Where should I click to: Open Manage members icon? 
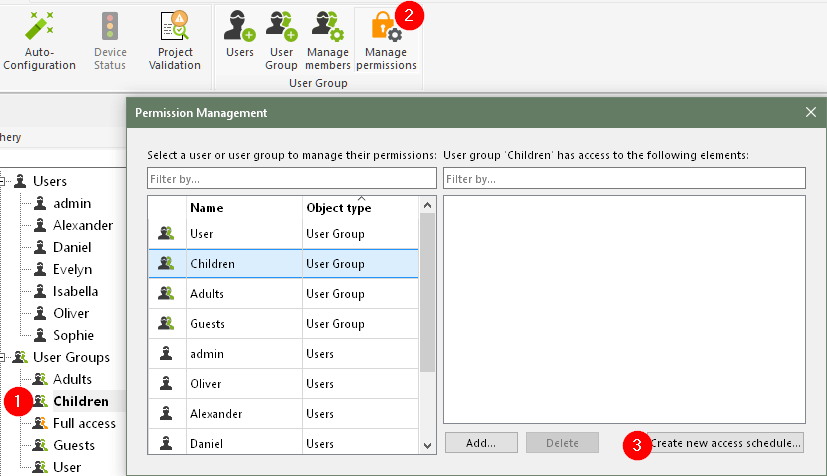327,26
